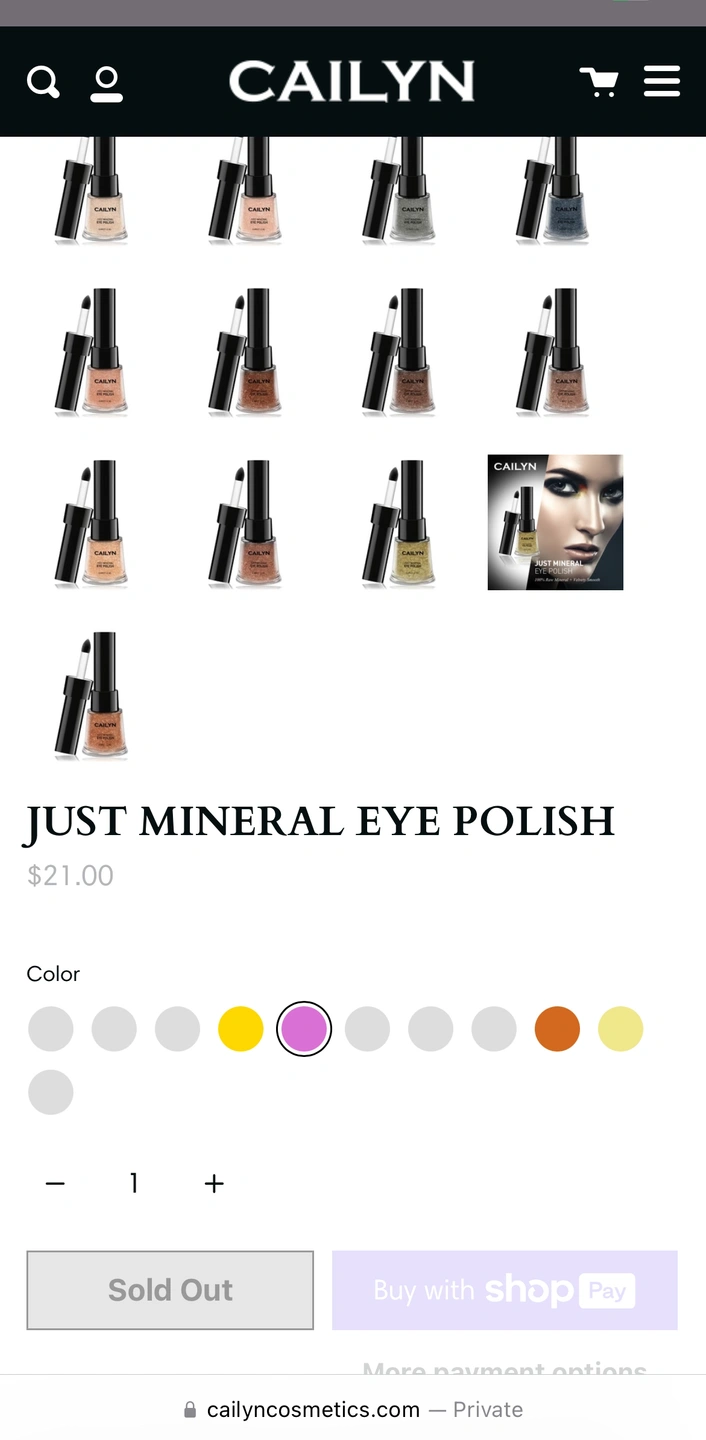Click Buy with Shop Pay button
The width and height of the screenshot is (706, 1440).
[x=505, y=1290]
